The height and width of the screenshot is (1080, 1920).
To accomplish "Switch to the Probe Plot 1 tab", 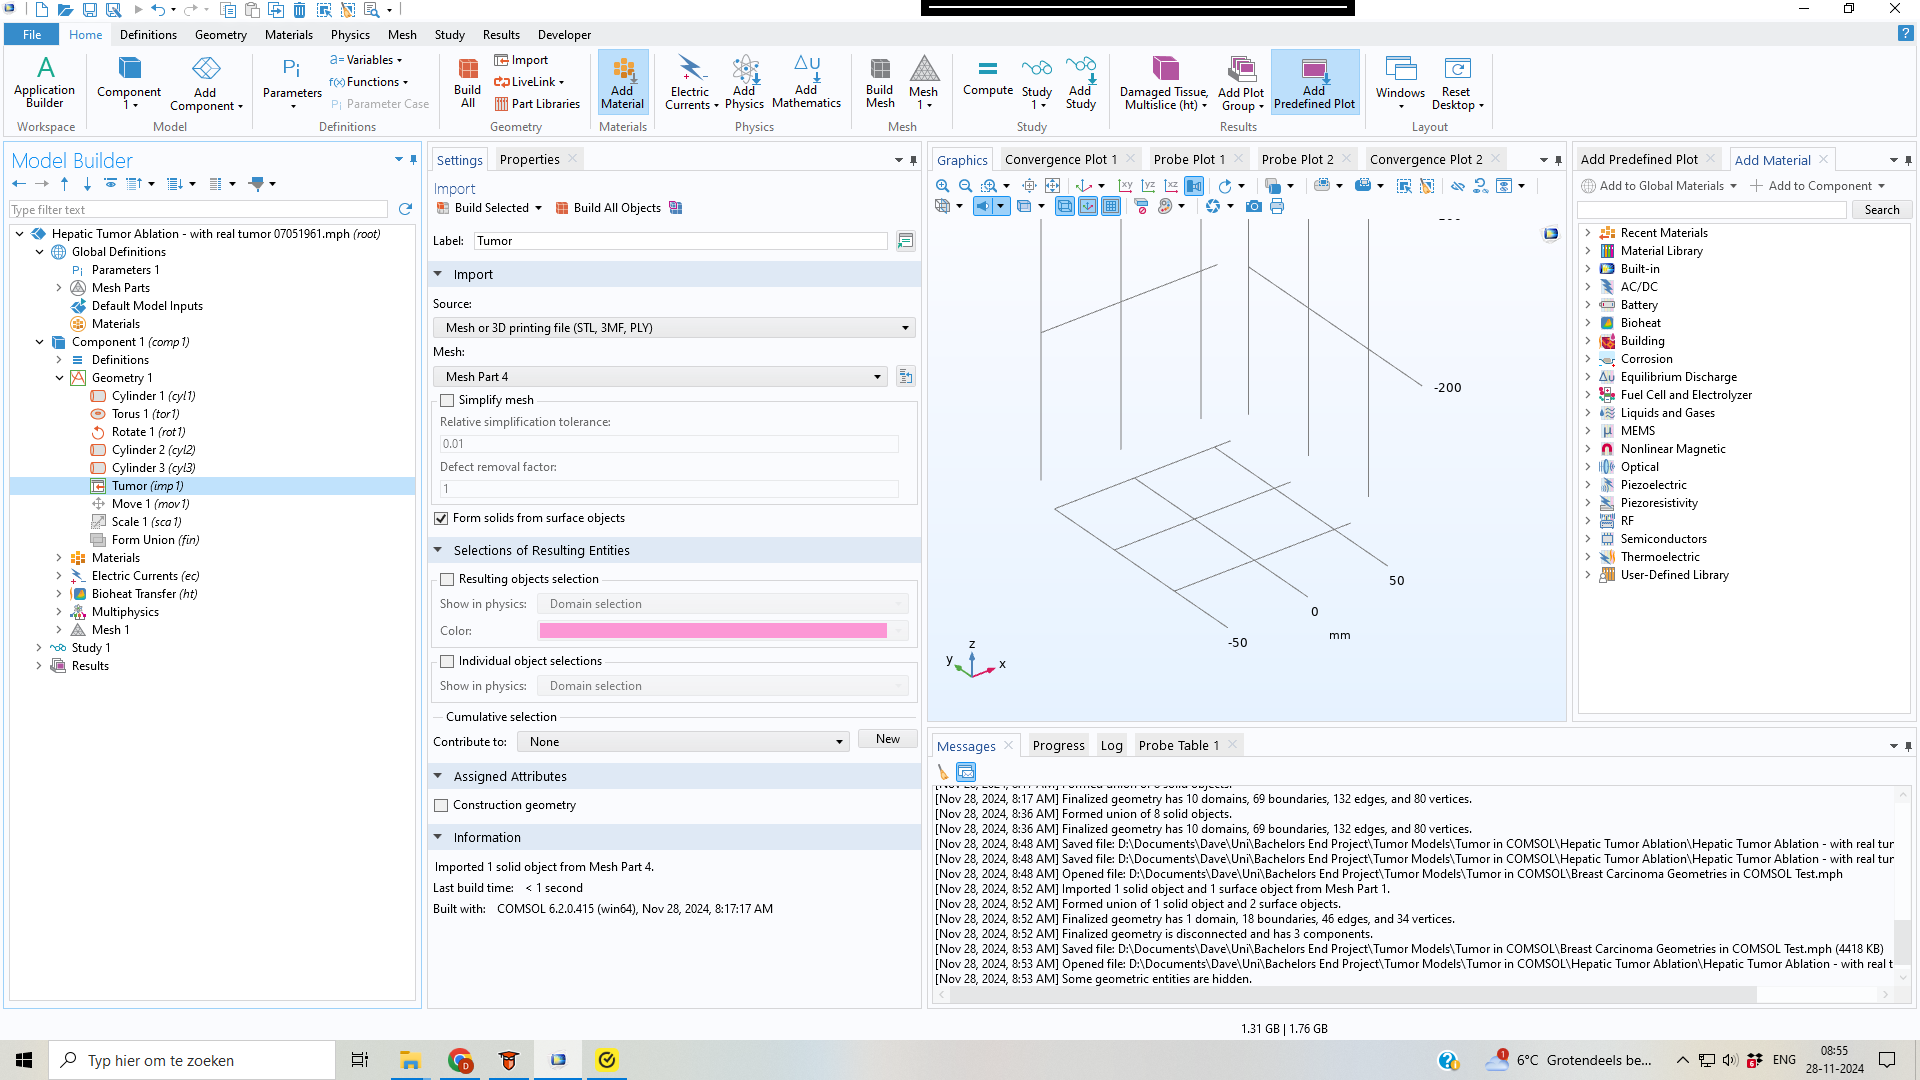I will (x=1188, y=159).
